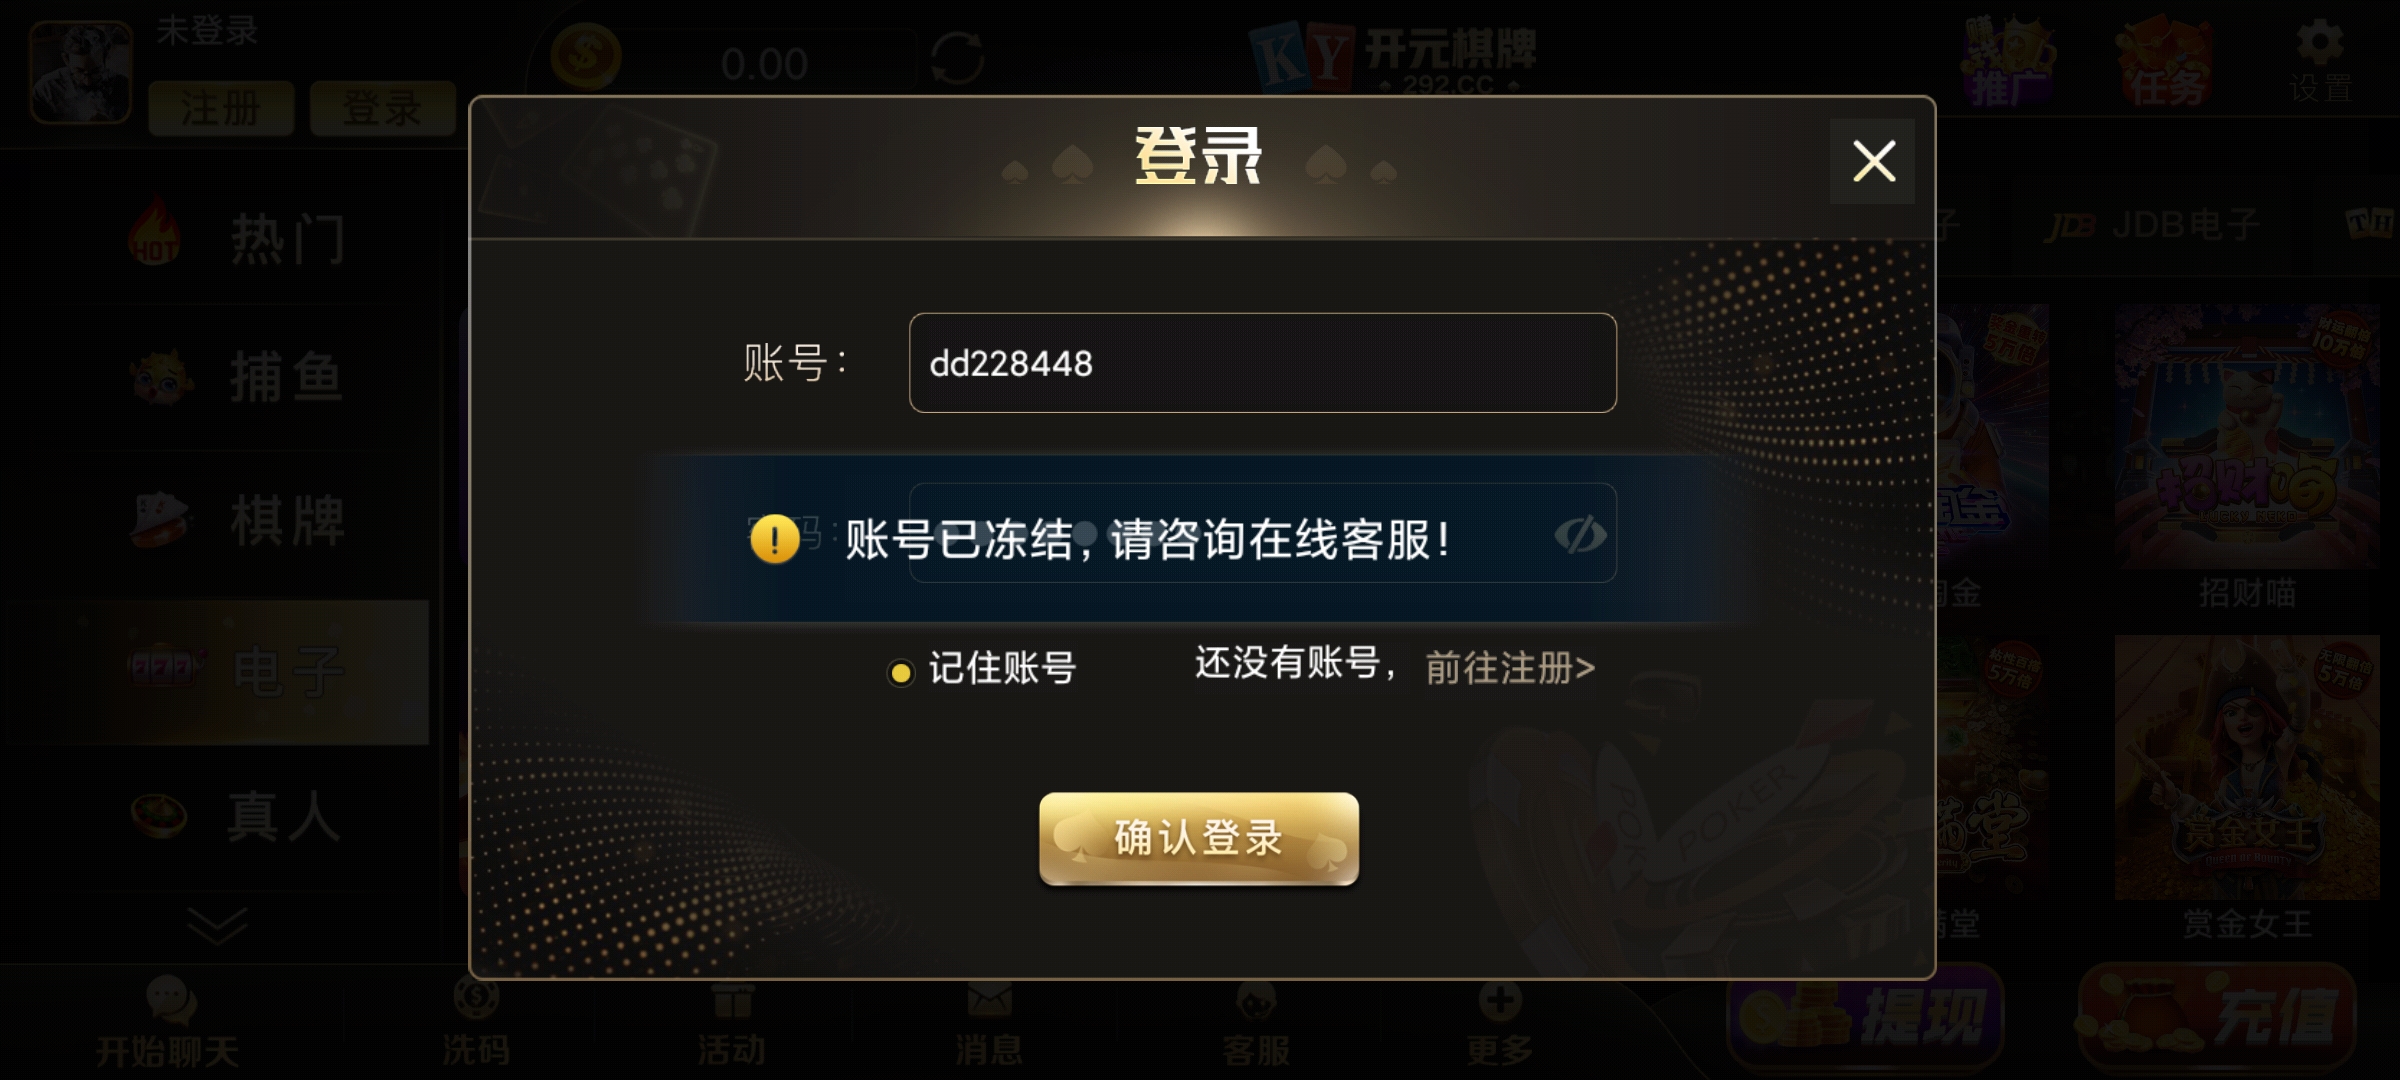Image resolution: width=2400 pixels, height=1080 pixels.
Task: Close the 登录 dialog
Action: pos(1873,161)
